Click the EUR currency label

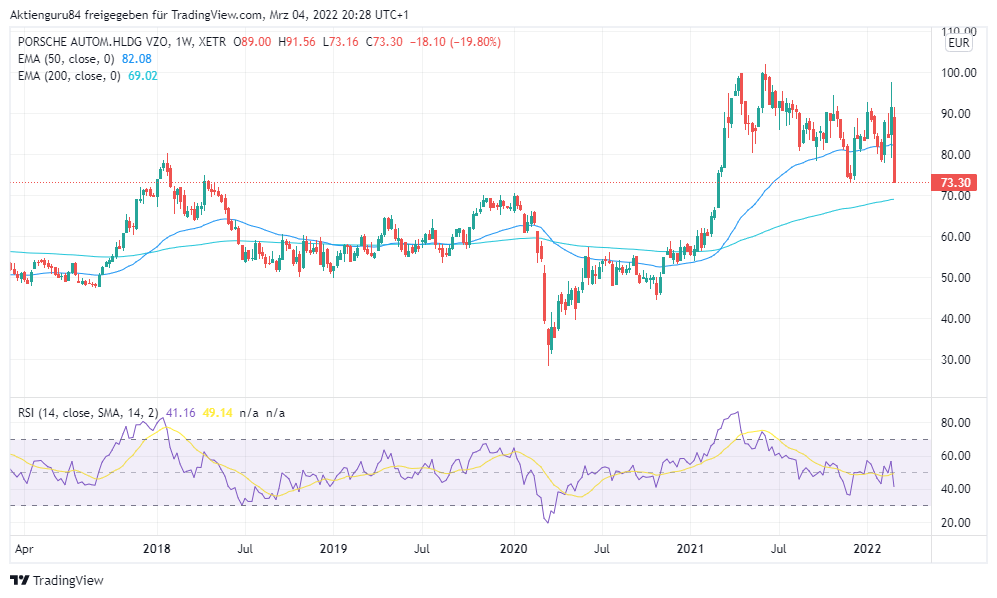(959, 43)
